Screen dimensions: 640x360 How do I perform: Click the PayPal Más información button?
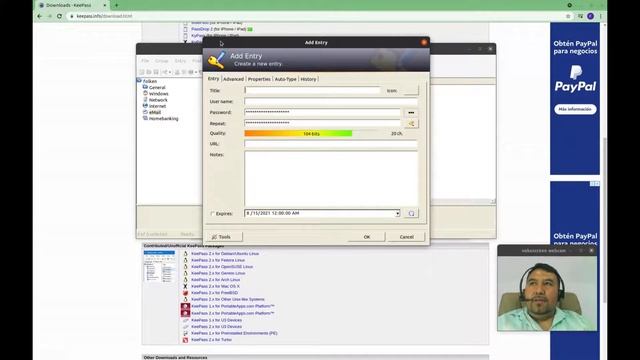575,109
